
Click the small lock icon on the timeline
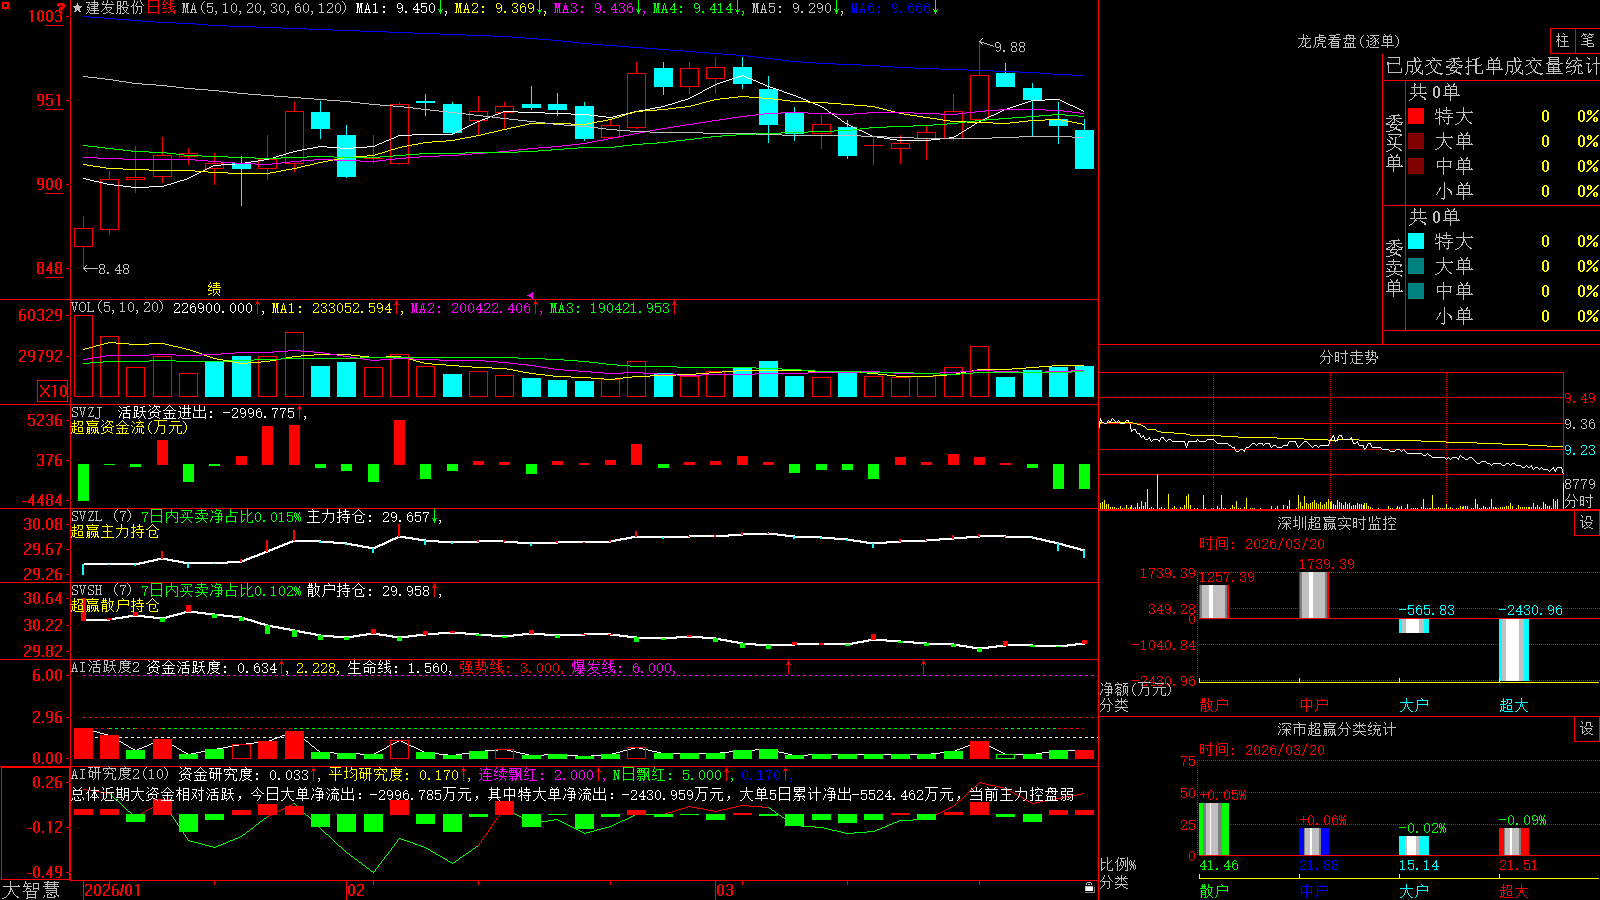(1090, 888)
